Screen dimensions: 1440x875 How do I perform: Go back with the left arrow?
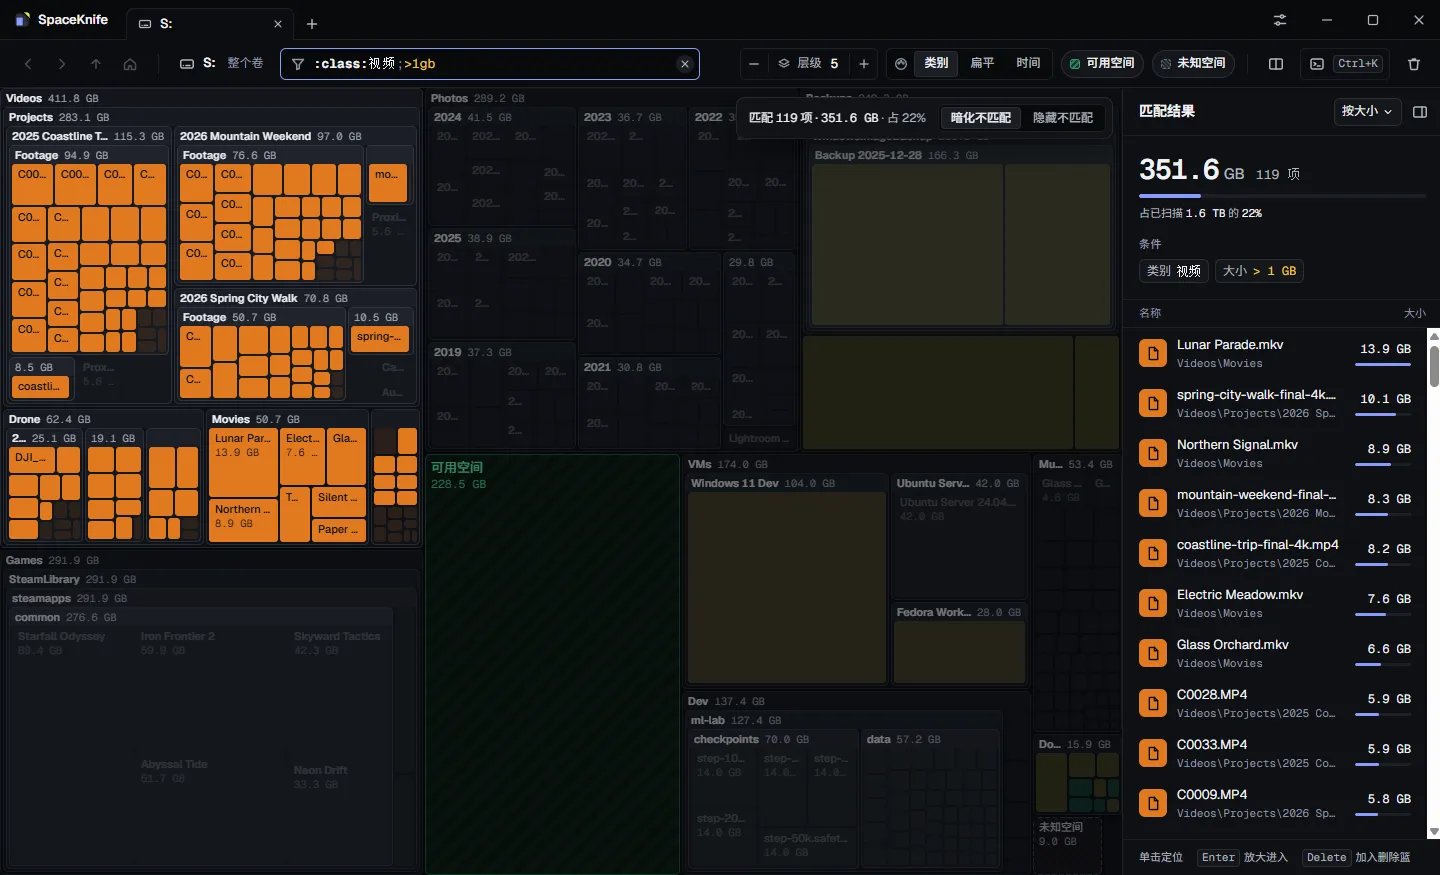(x=28, y=64)
